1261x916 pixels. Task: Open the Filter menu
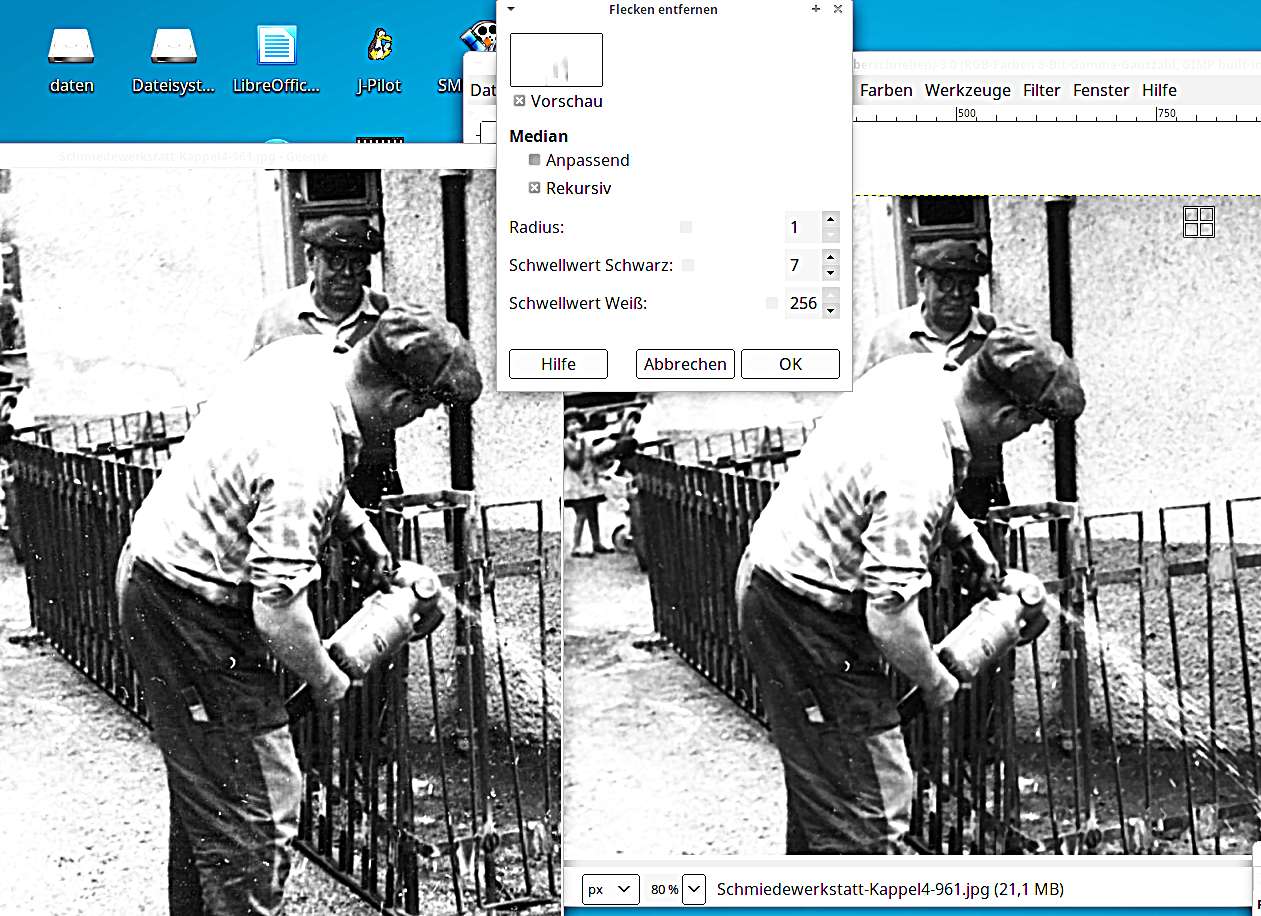click(x=1041, y=90)
